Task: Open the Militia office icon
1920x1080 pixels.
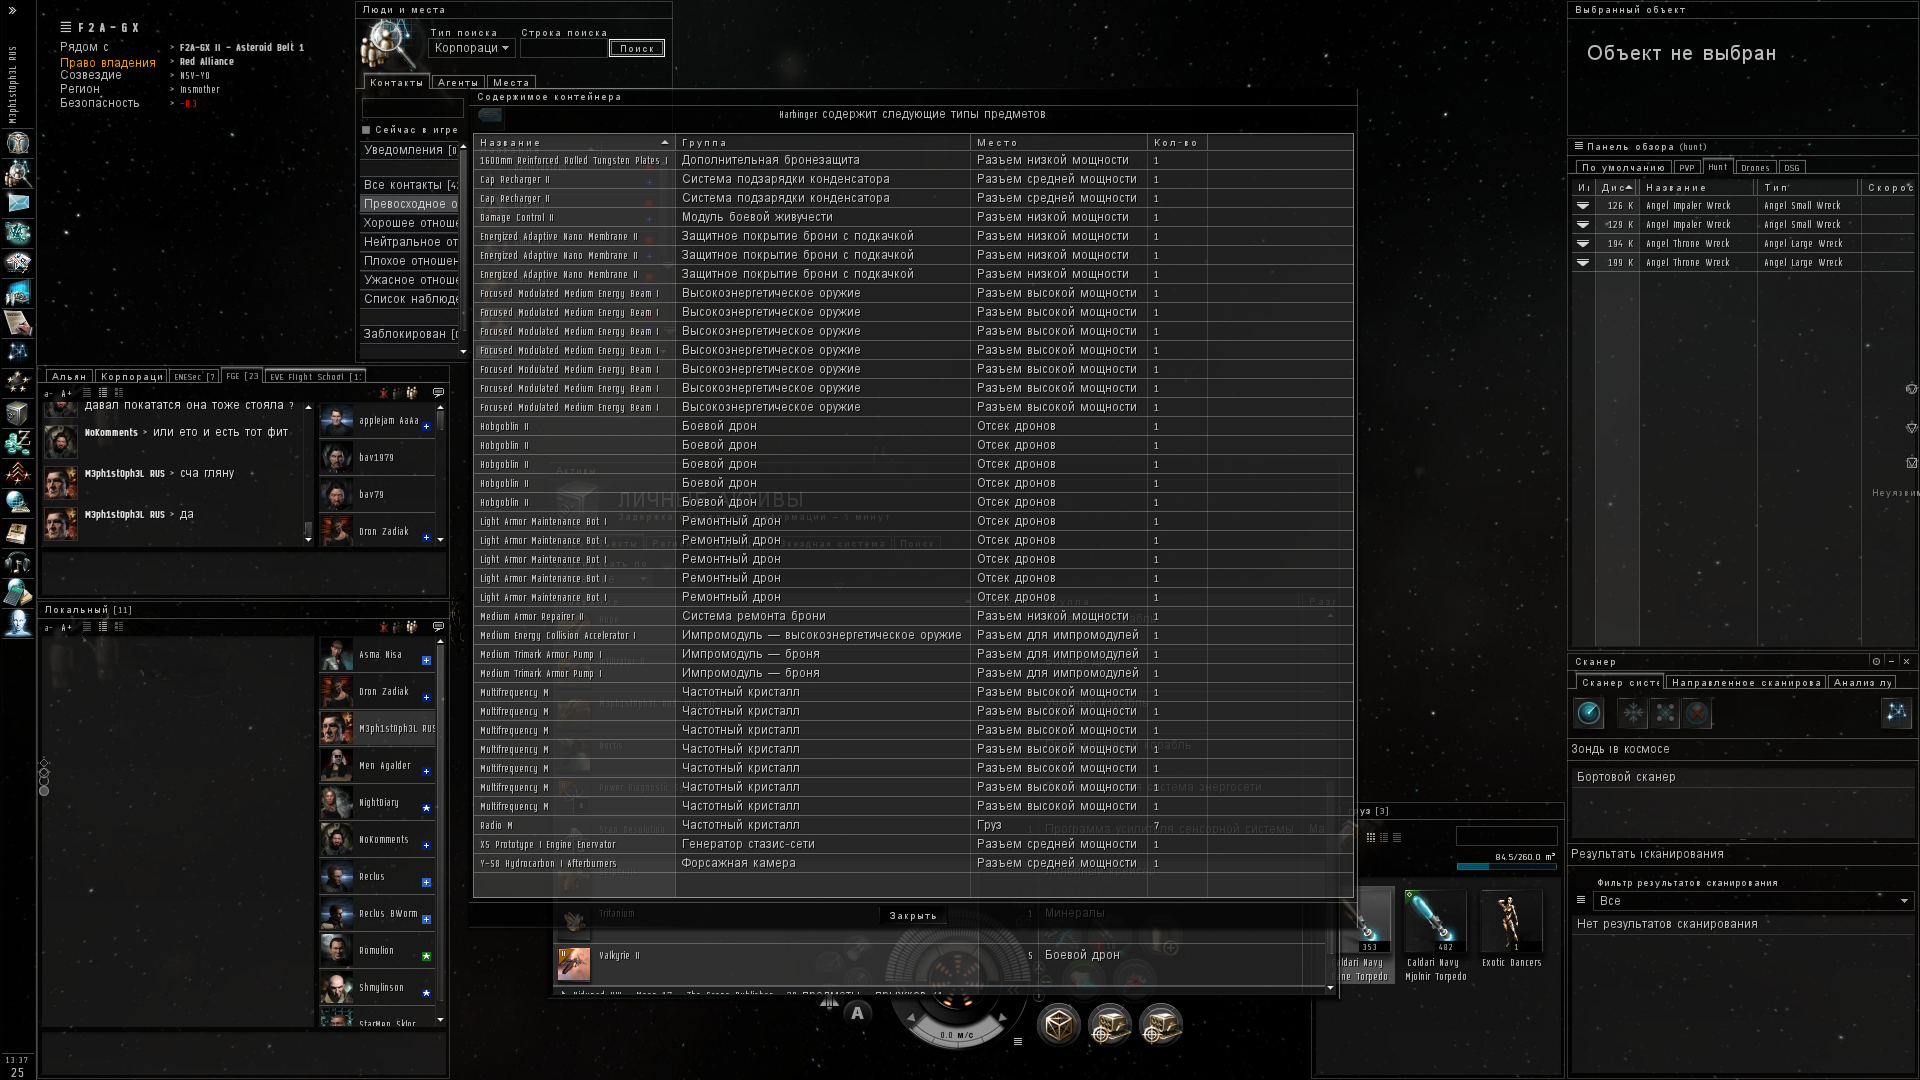Action: coord(18,472)
